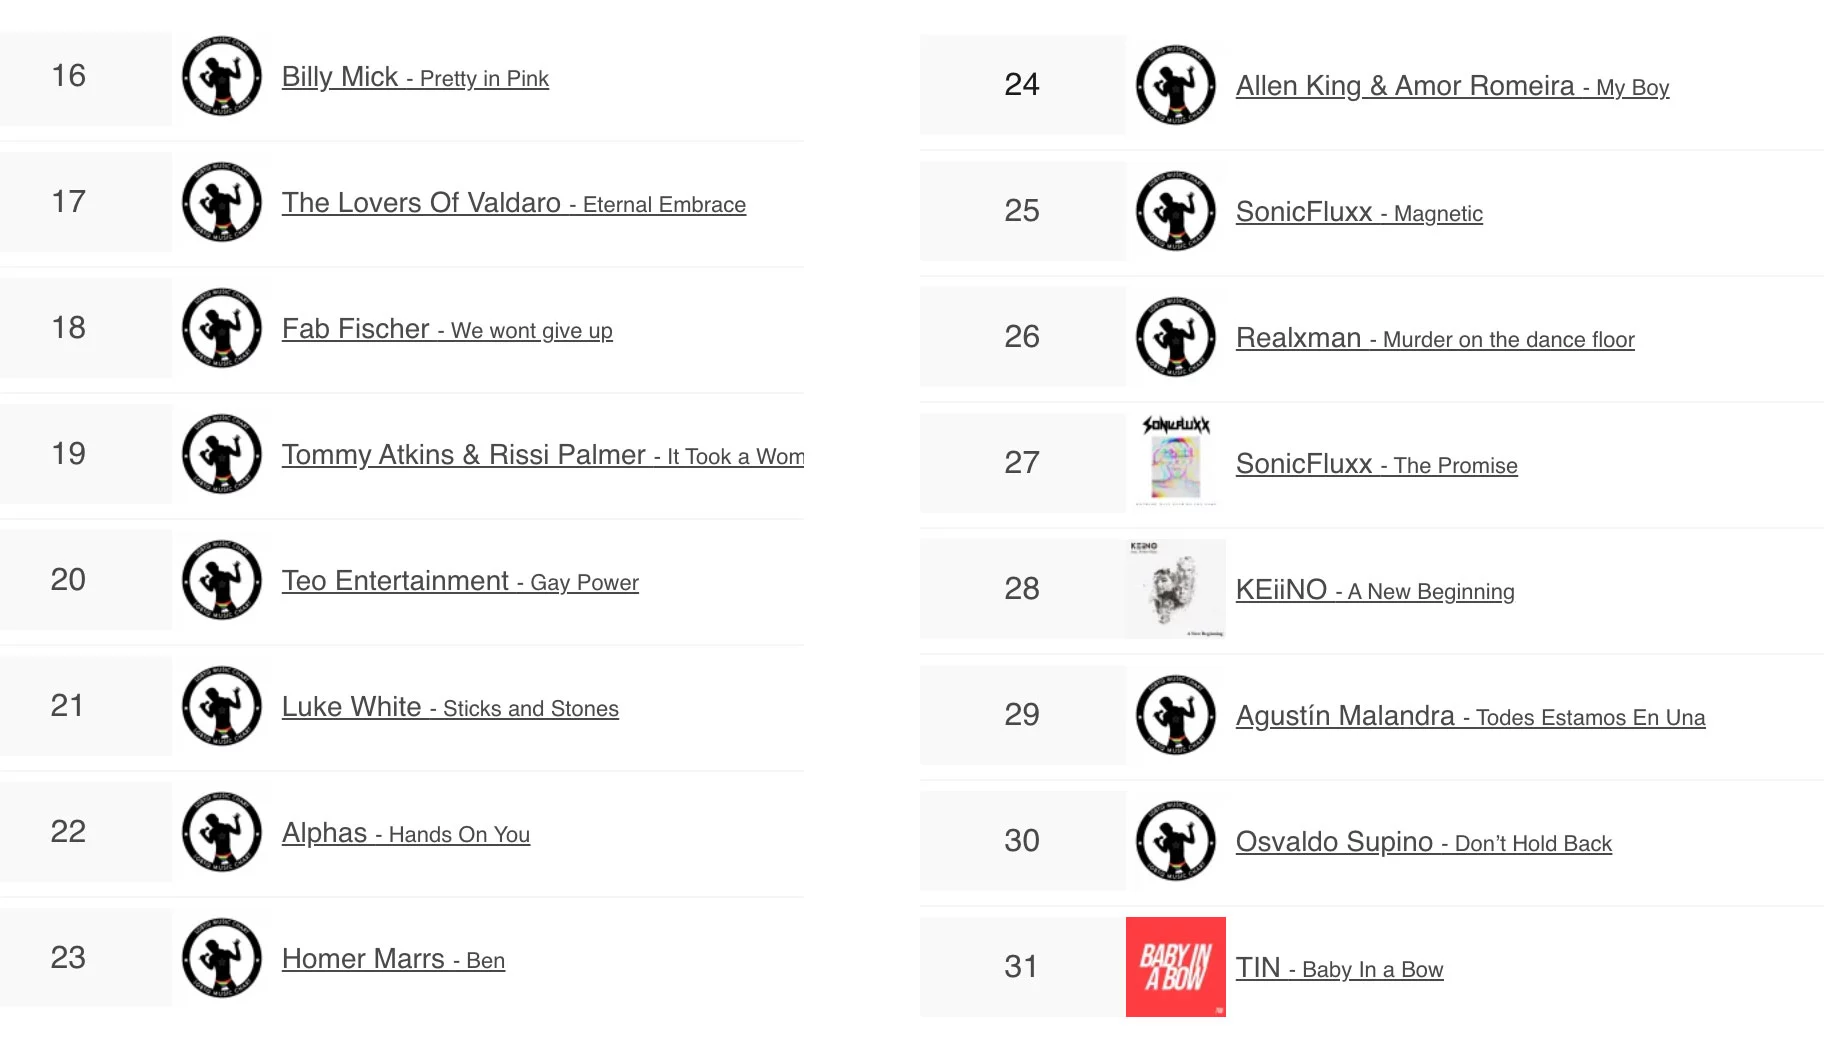Screen dimensions: 1824x1038
Task: Click the chart logo beside Agustín Malandra
Action: [x=1176, y=715]
